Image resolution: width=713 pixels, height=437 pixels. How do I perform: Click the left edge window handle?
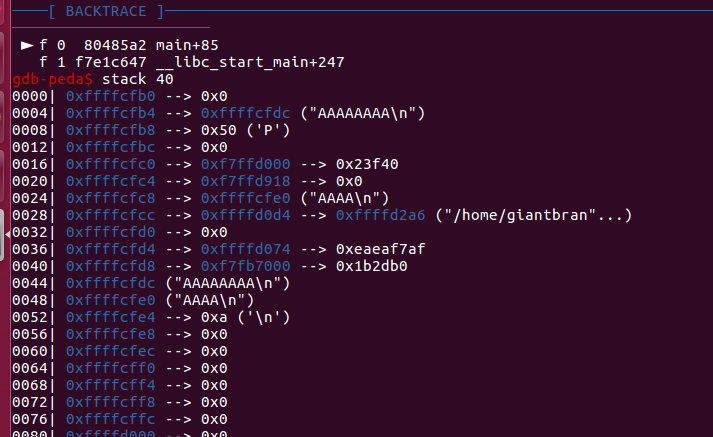(x=4, y=247)
